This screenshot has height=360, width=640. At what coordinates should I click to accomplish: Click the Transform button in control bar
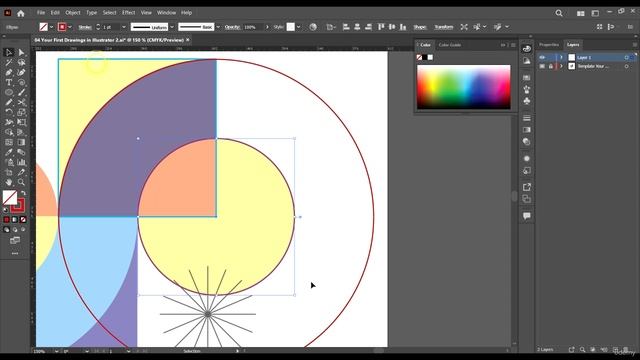(444, 27)
